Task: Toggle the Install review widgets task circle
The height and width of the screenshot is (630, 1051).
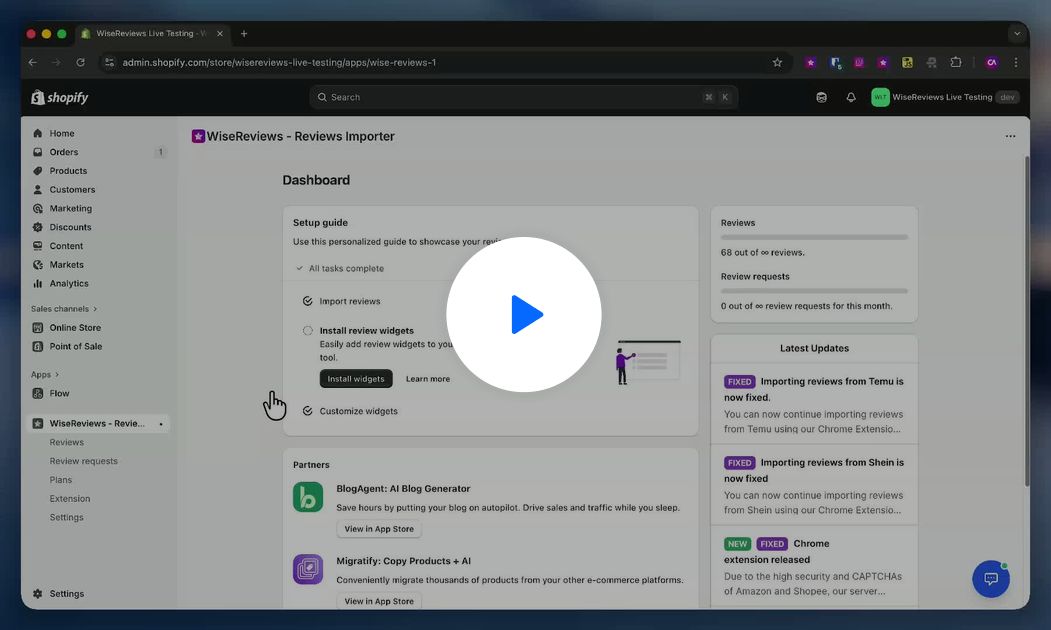Action: (x=308, y=330)
